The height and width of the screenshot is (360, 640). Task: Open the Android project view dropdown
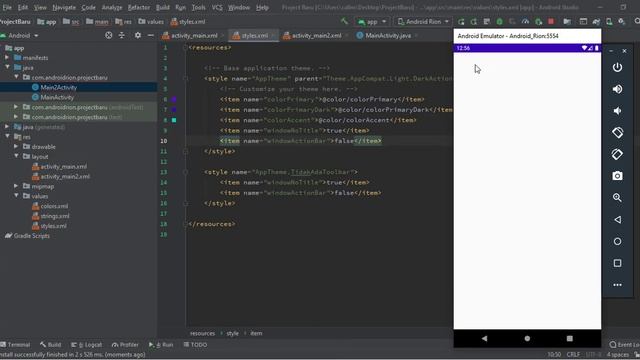coord(20,36)
